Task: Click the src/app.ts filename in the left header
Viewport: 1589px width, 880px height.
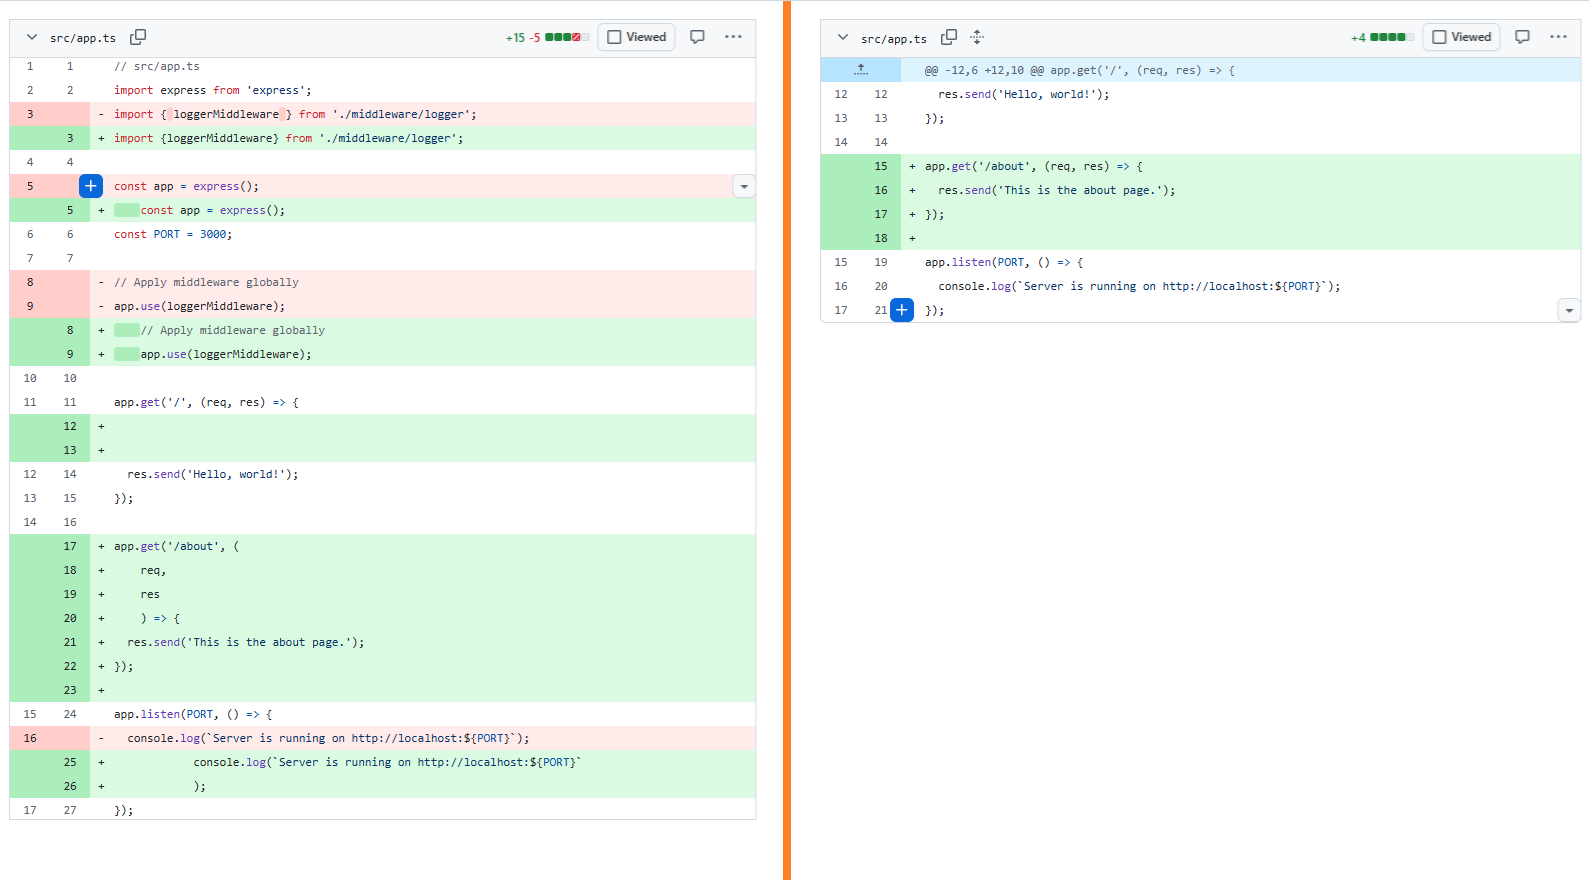Action: (83, 38)
